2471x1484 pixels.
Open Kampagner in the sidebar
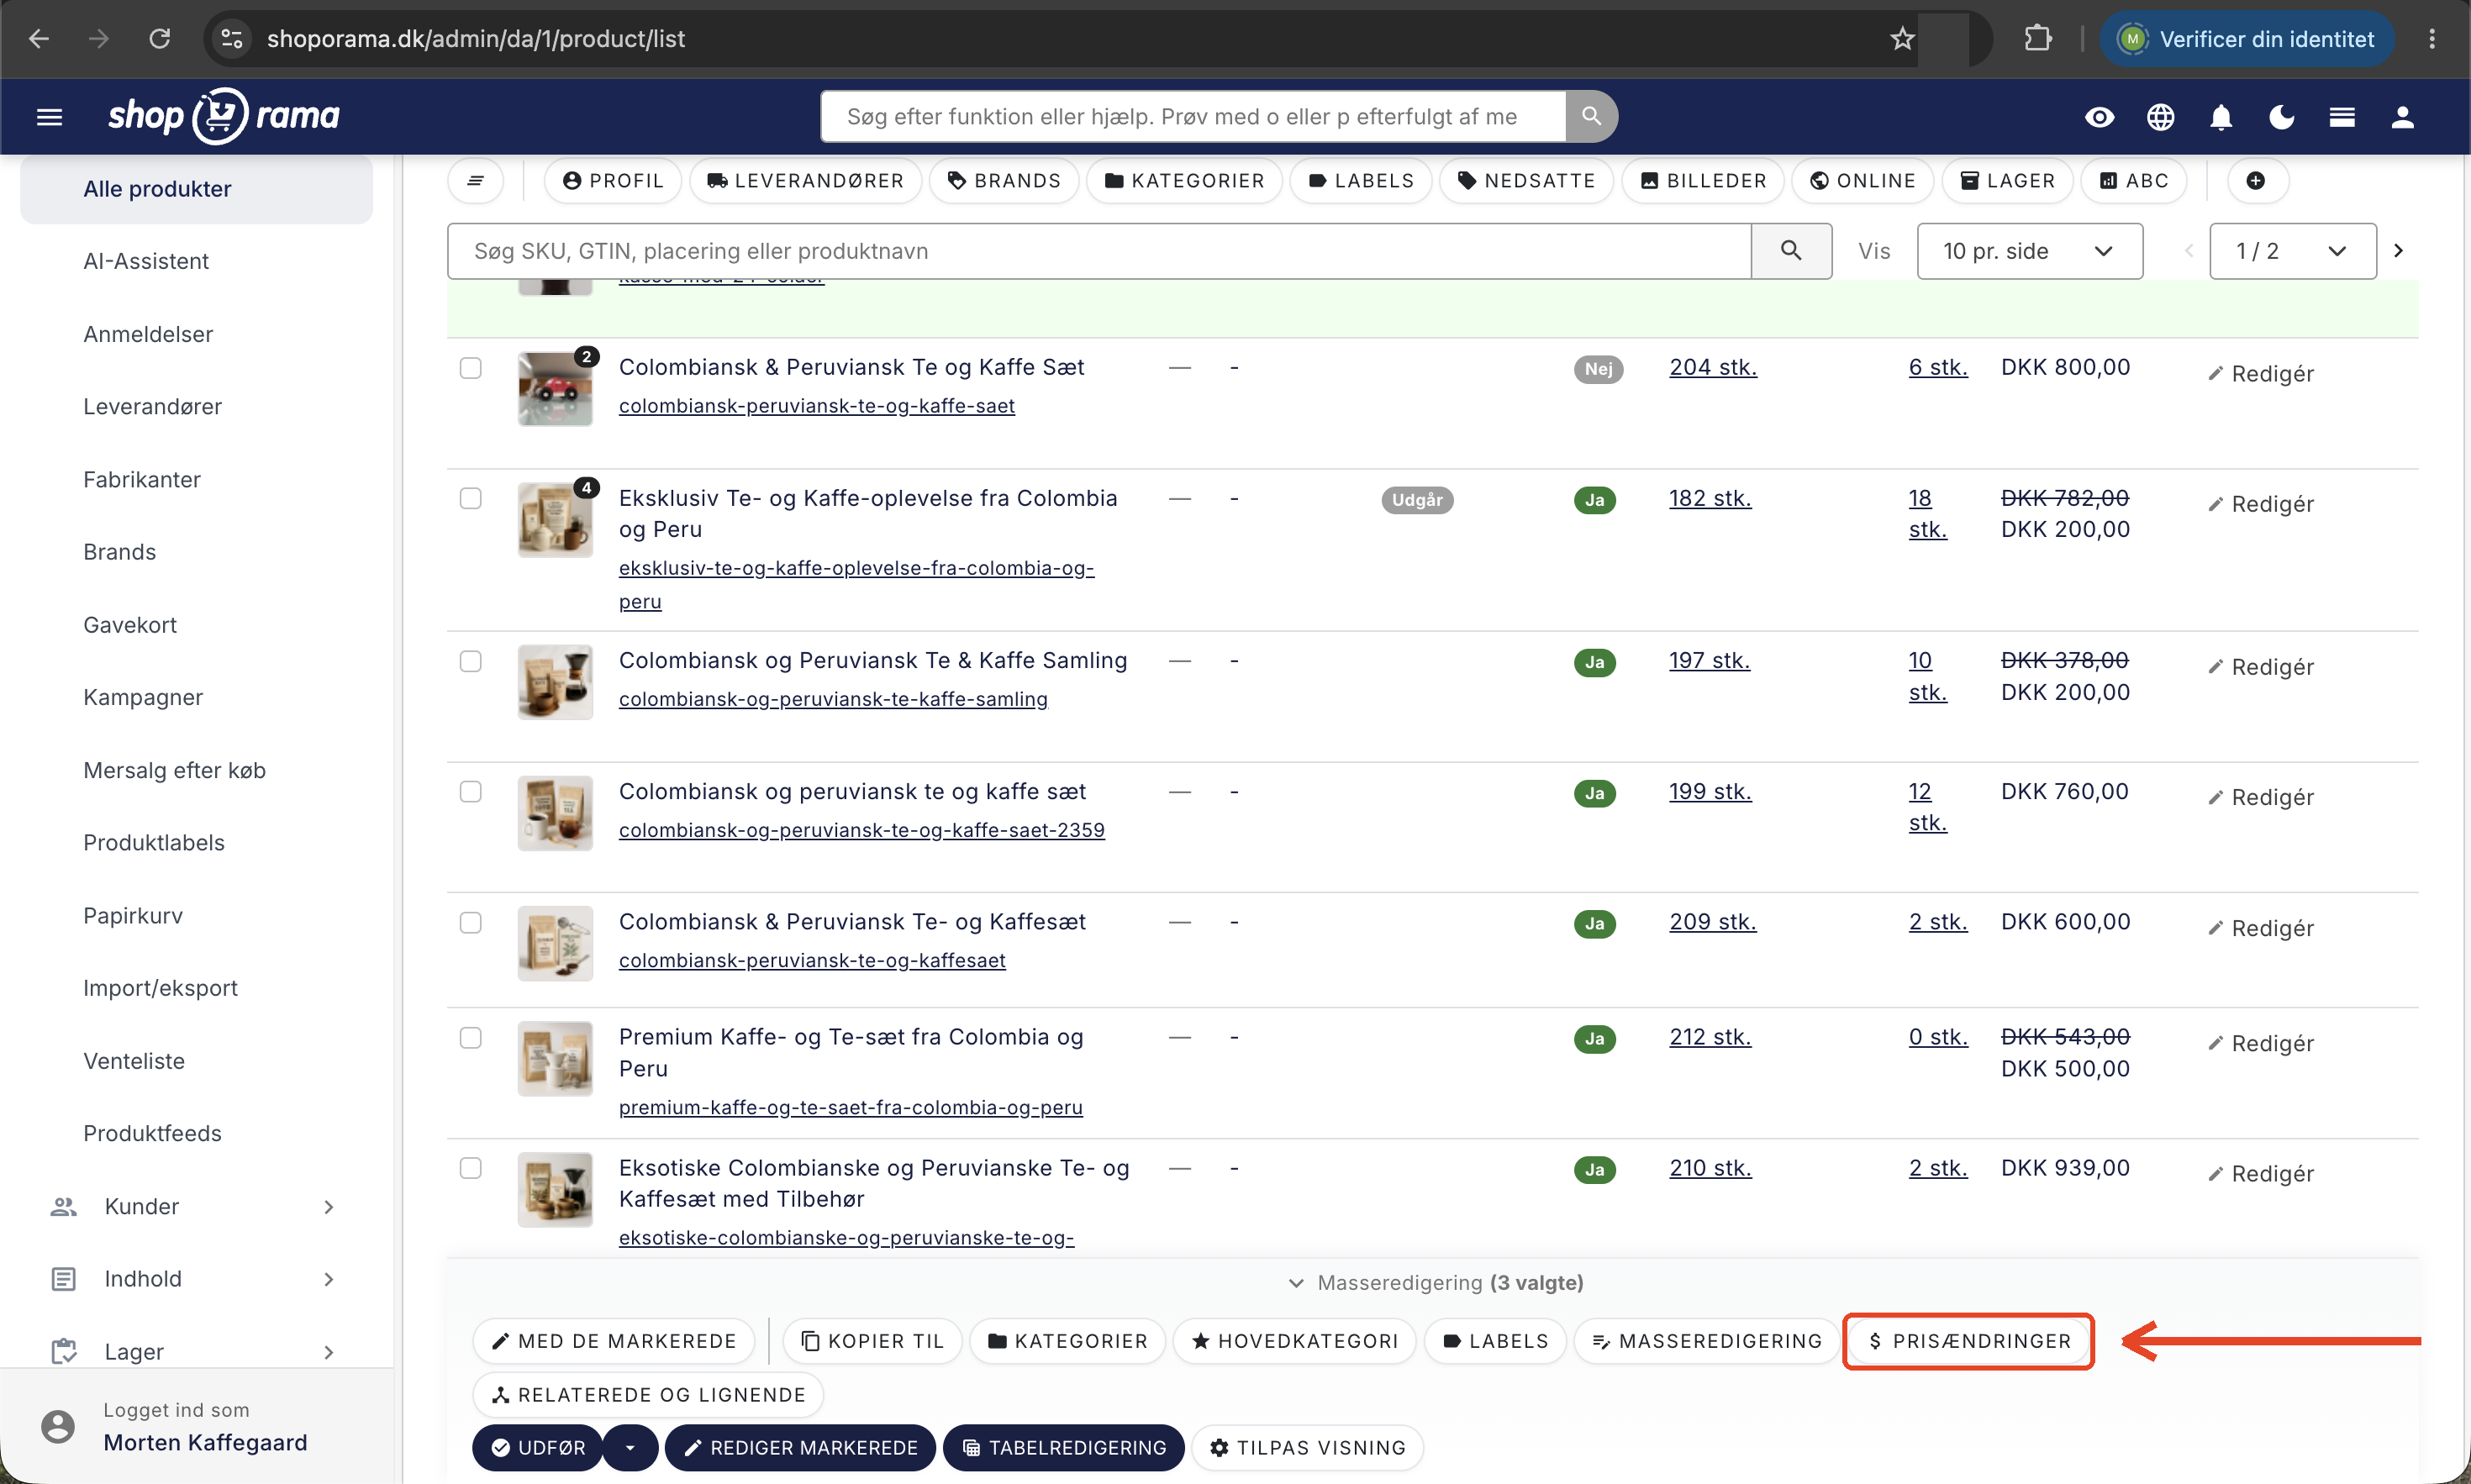click(x=143, y=697)
